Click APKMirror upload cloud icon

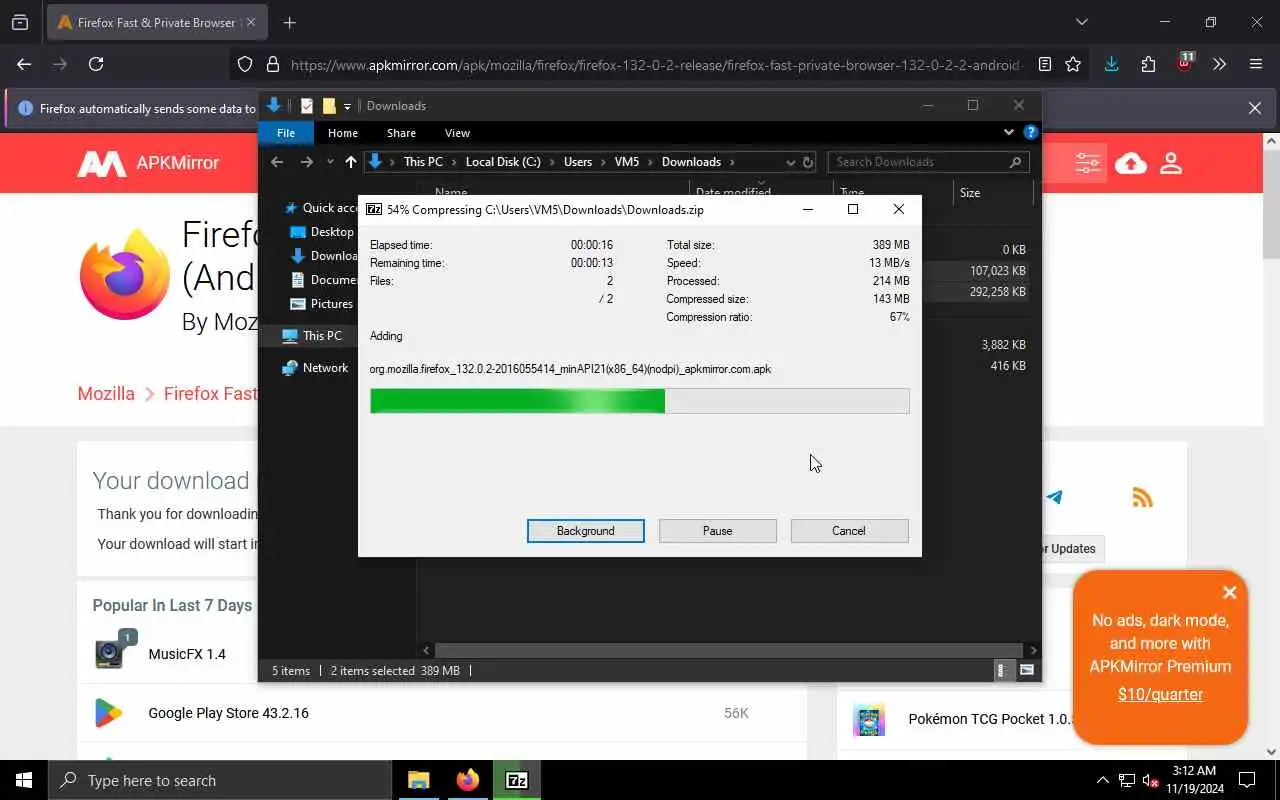pos(1131,163)
